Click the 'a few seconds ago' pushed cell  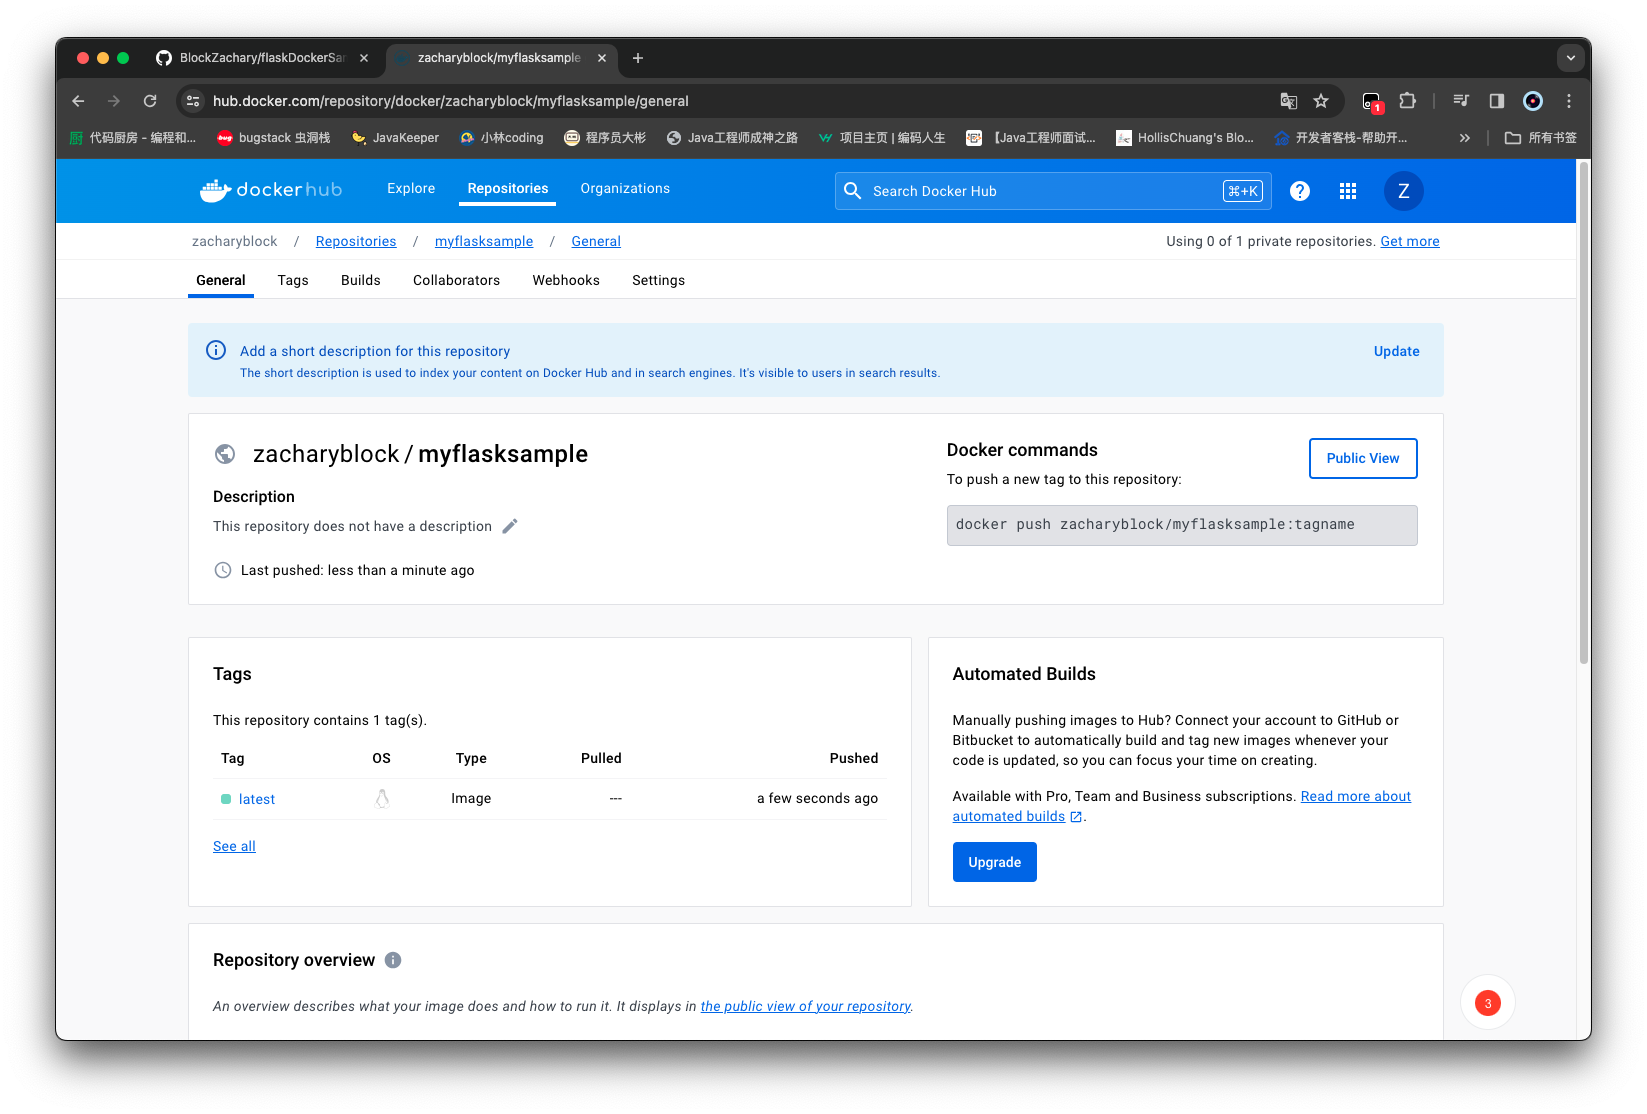(x=817, y=798)
